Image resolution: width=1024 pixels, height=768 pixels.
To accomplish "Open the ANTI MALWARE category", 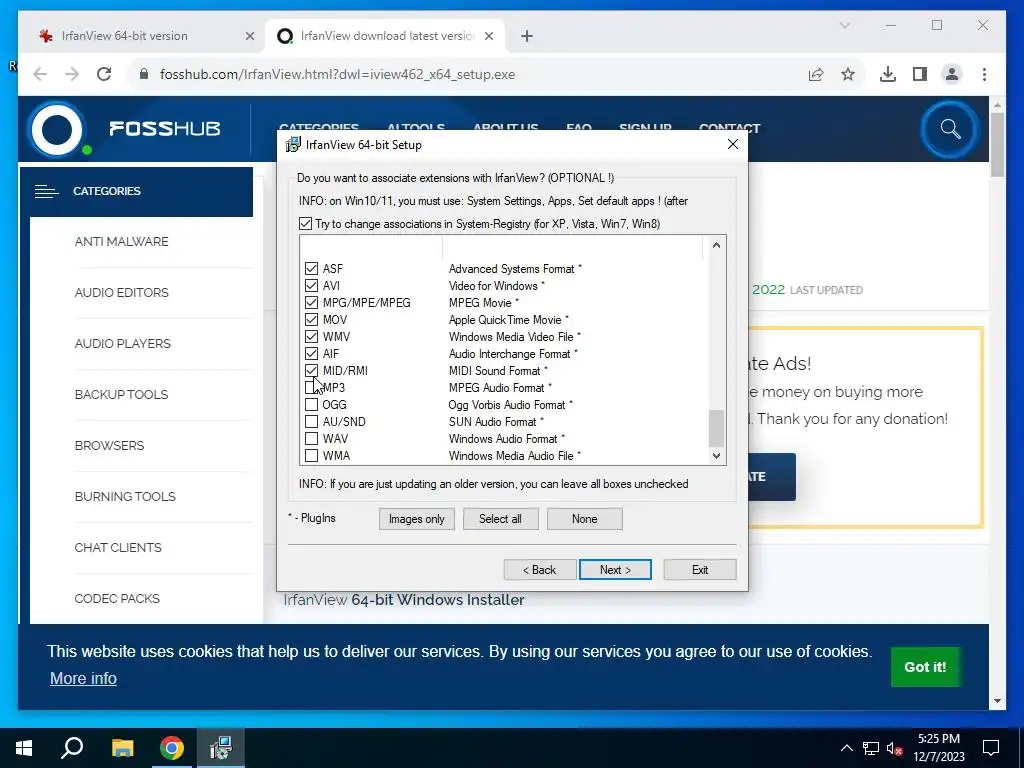I will point(121,242).
